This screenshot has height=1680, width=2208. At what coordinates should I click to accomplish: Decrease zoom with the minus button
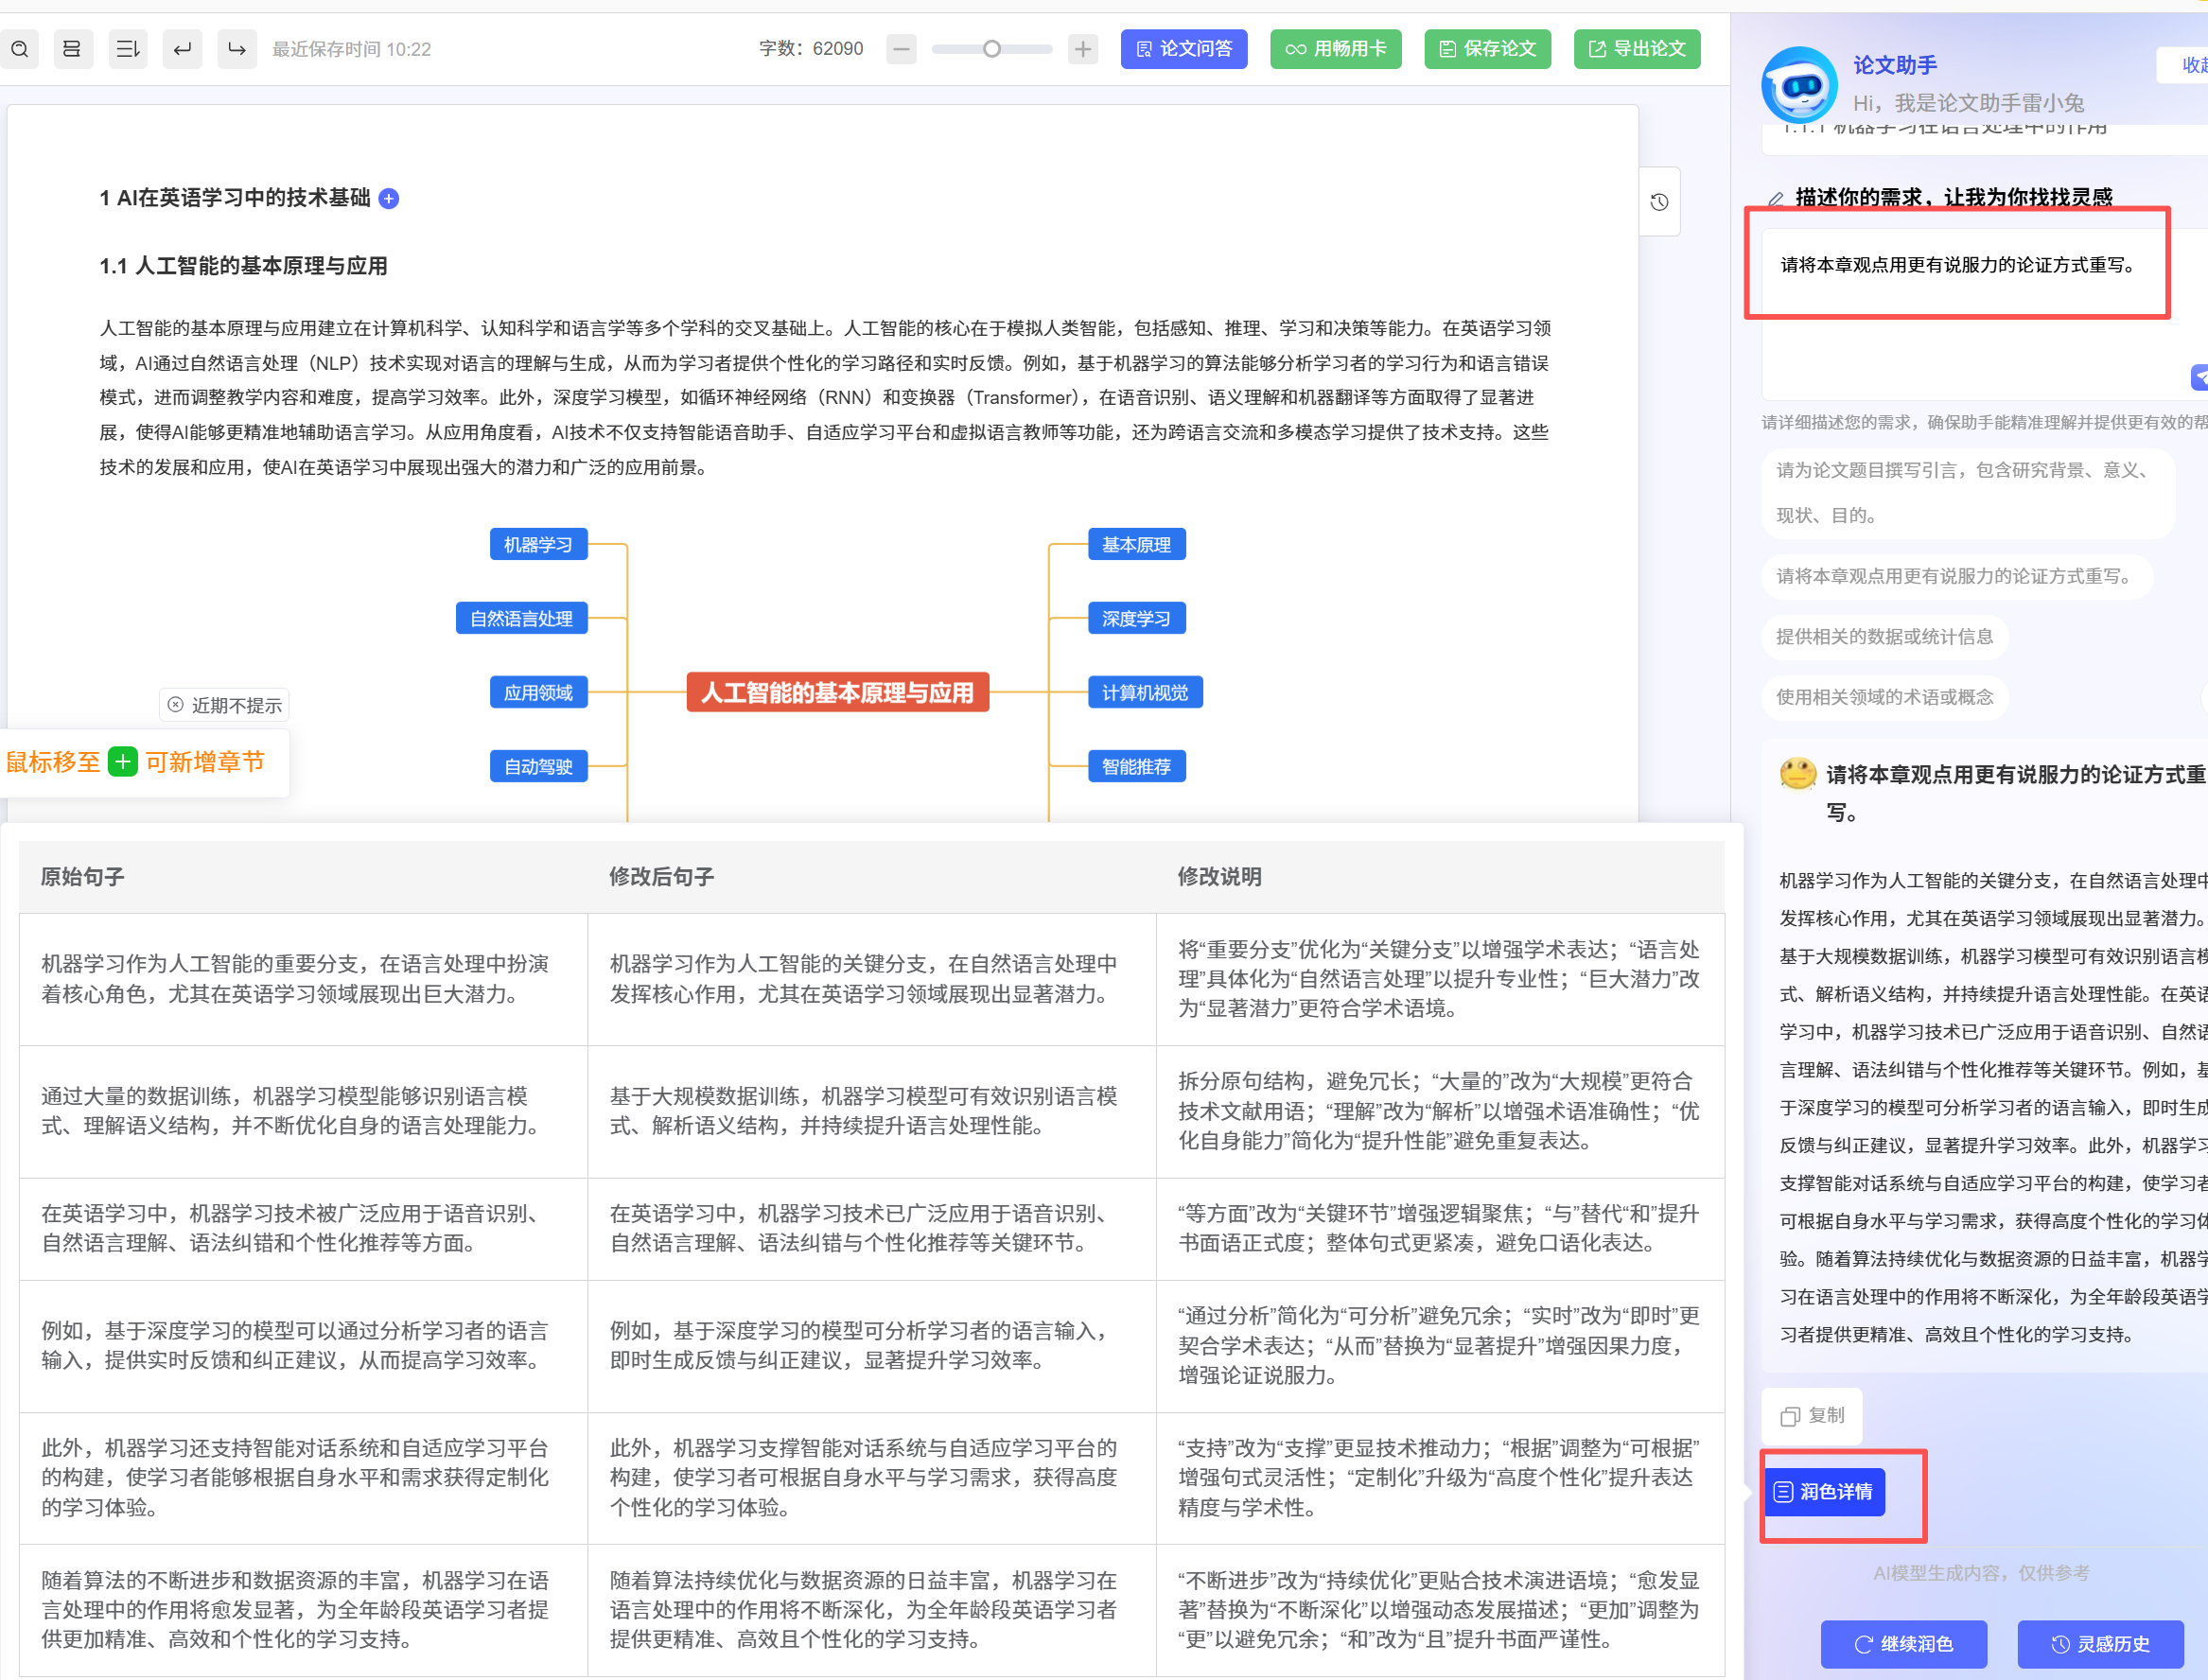click(x=901, y=49)
